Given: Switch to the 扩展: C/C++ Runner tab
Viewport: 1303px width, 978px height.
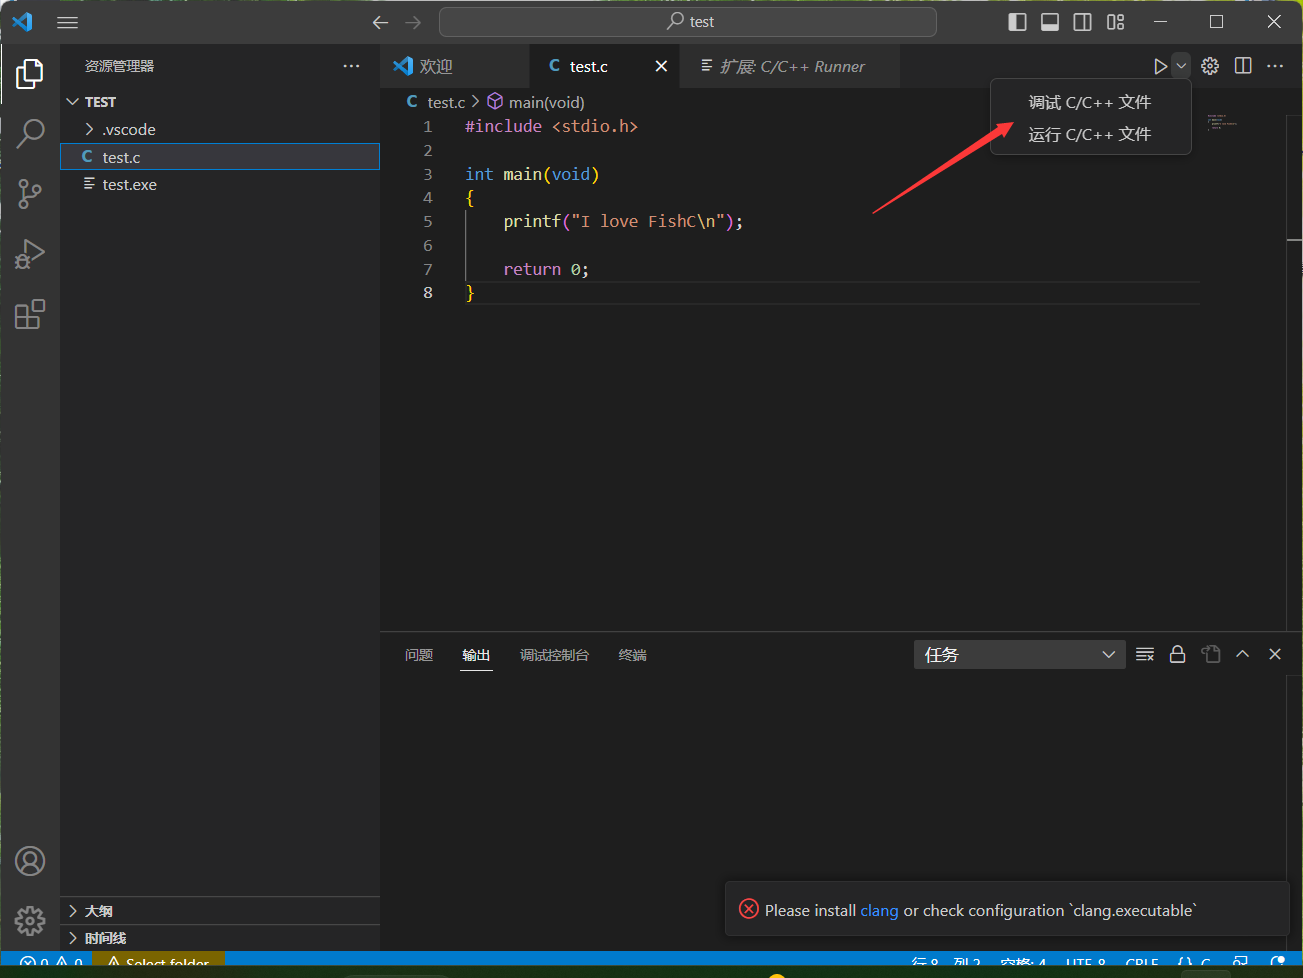Looking at the screenshot, I should click(790, 66).
